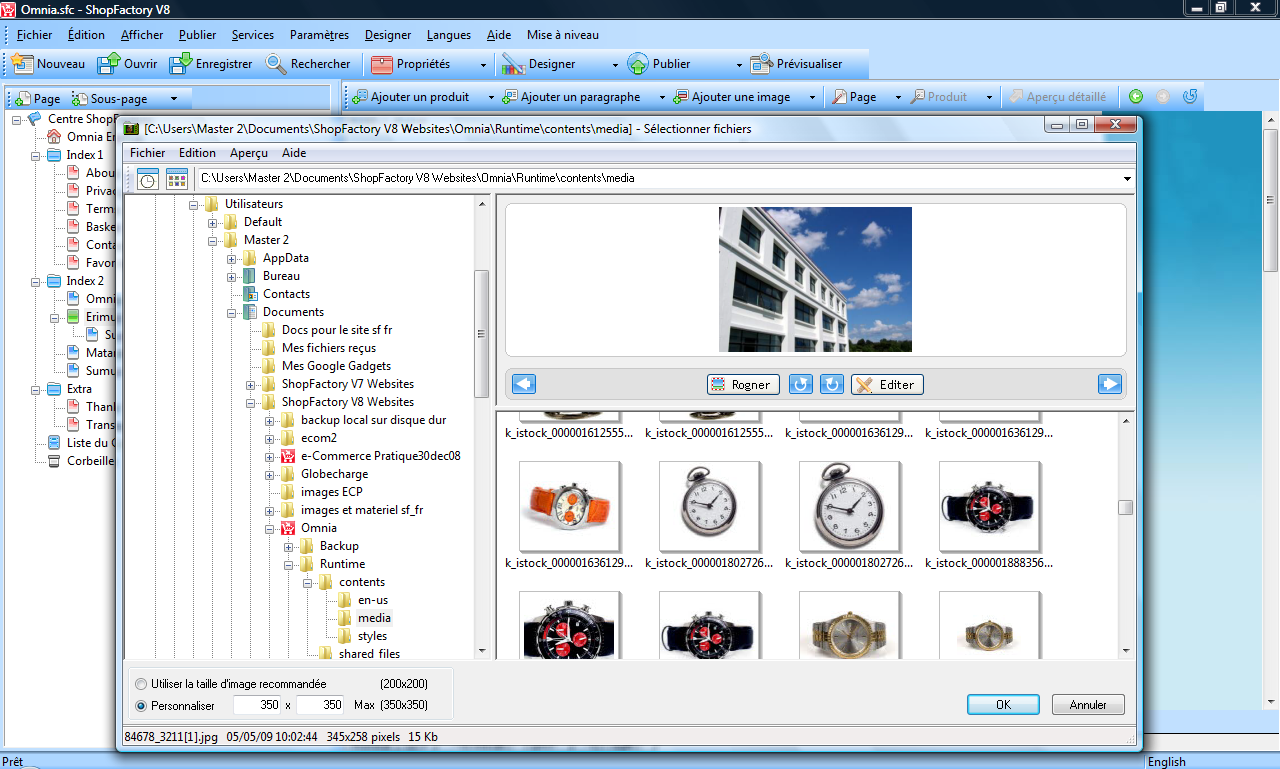The width and height of the screenshot is (1280, 769).
Task: Go to the previous preview image arrow
Action: click(524, 384)
